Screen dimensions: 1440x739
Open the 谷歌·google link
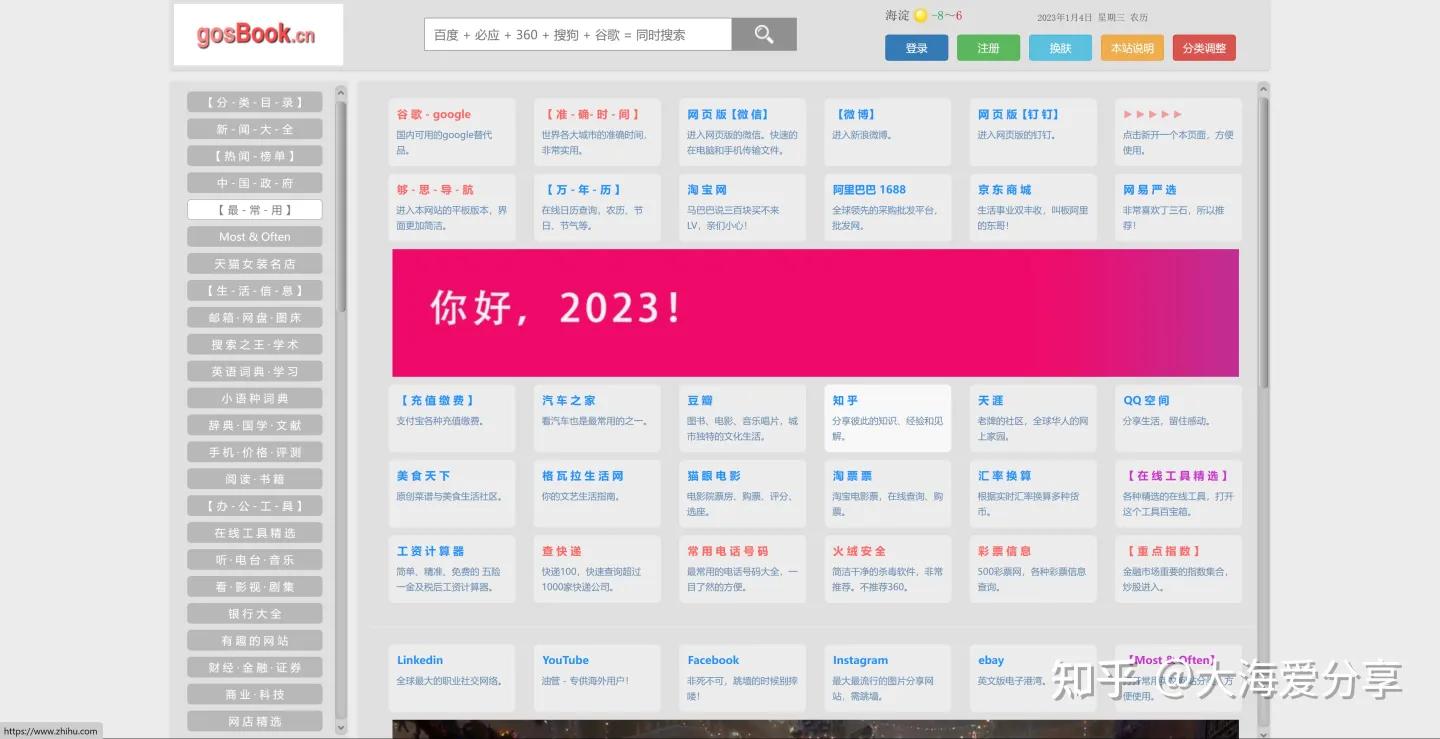[x=433, y=114]
